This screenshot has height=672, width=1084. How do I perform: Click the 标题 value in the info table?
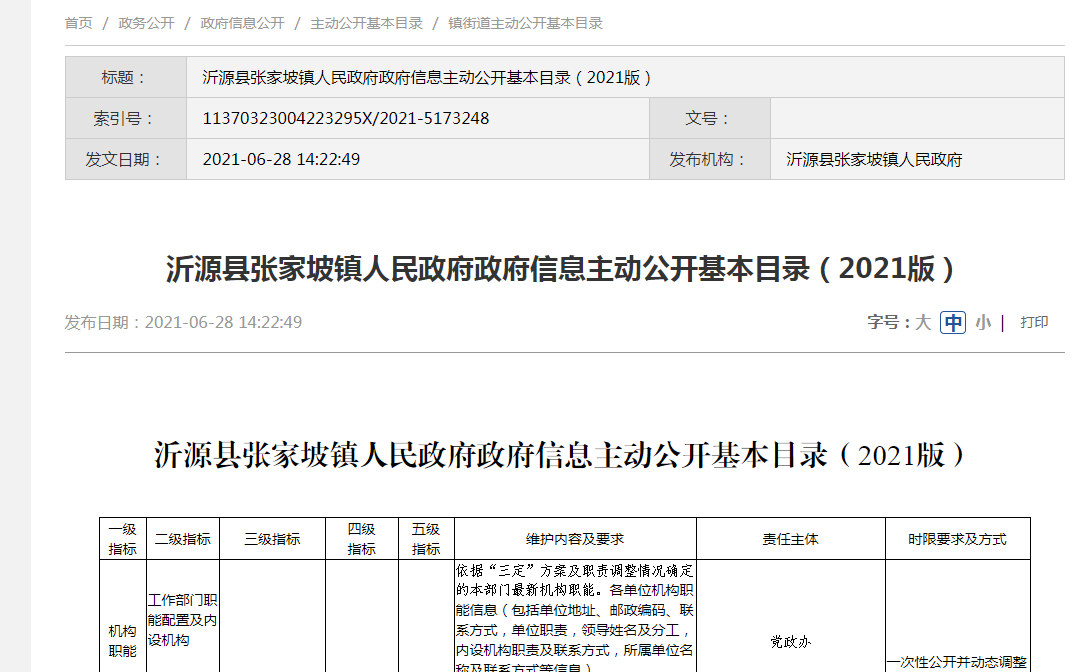coord(427,77)
